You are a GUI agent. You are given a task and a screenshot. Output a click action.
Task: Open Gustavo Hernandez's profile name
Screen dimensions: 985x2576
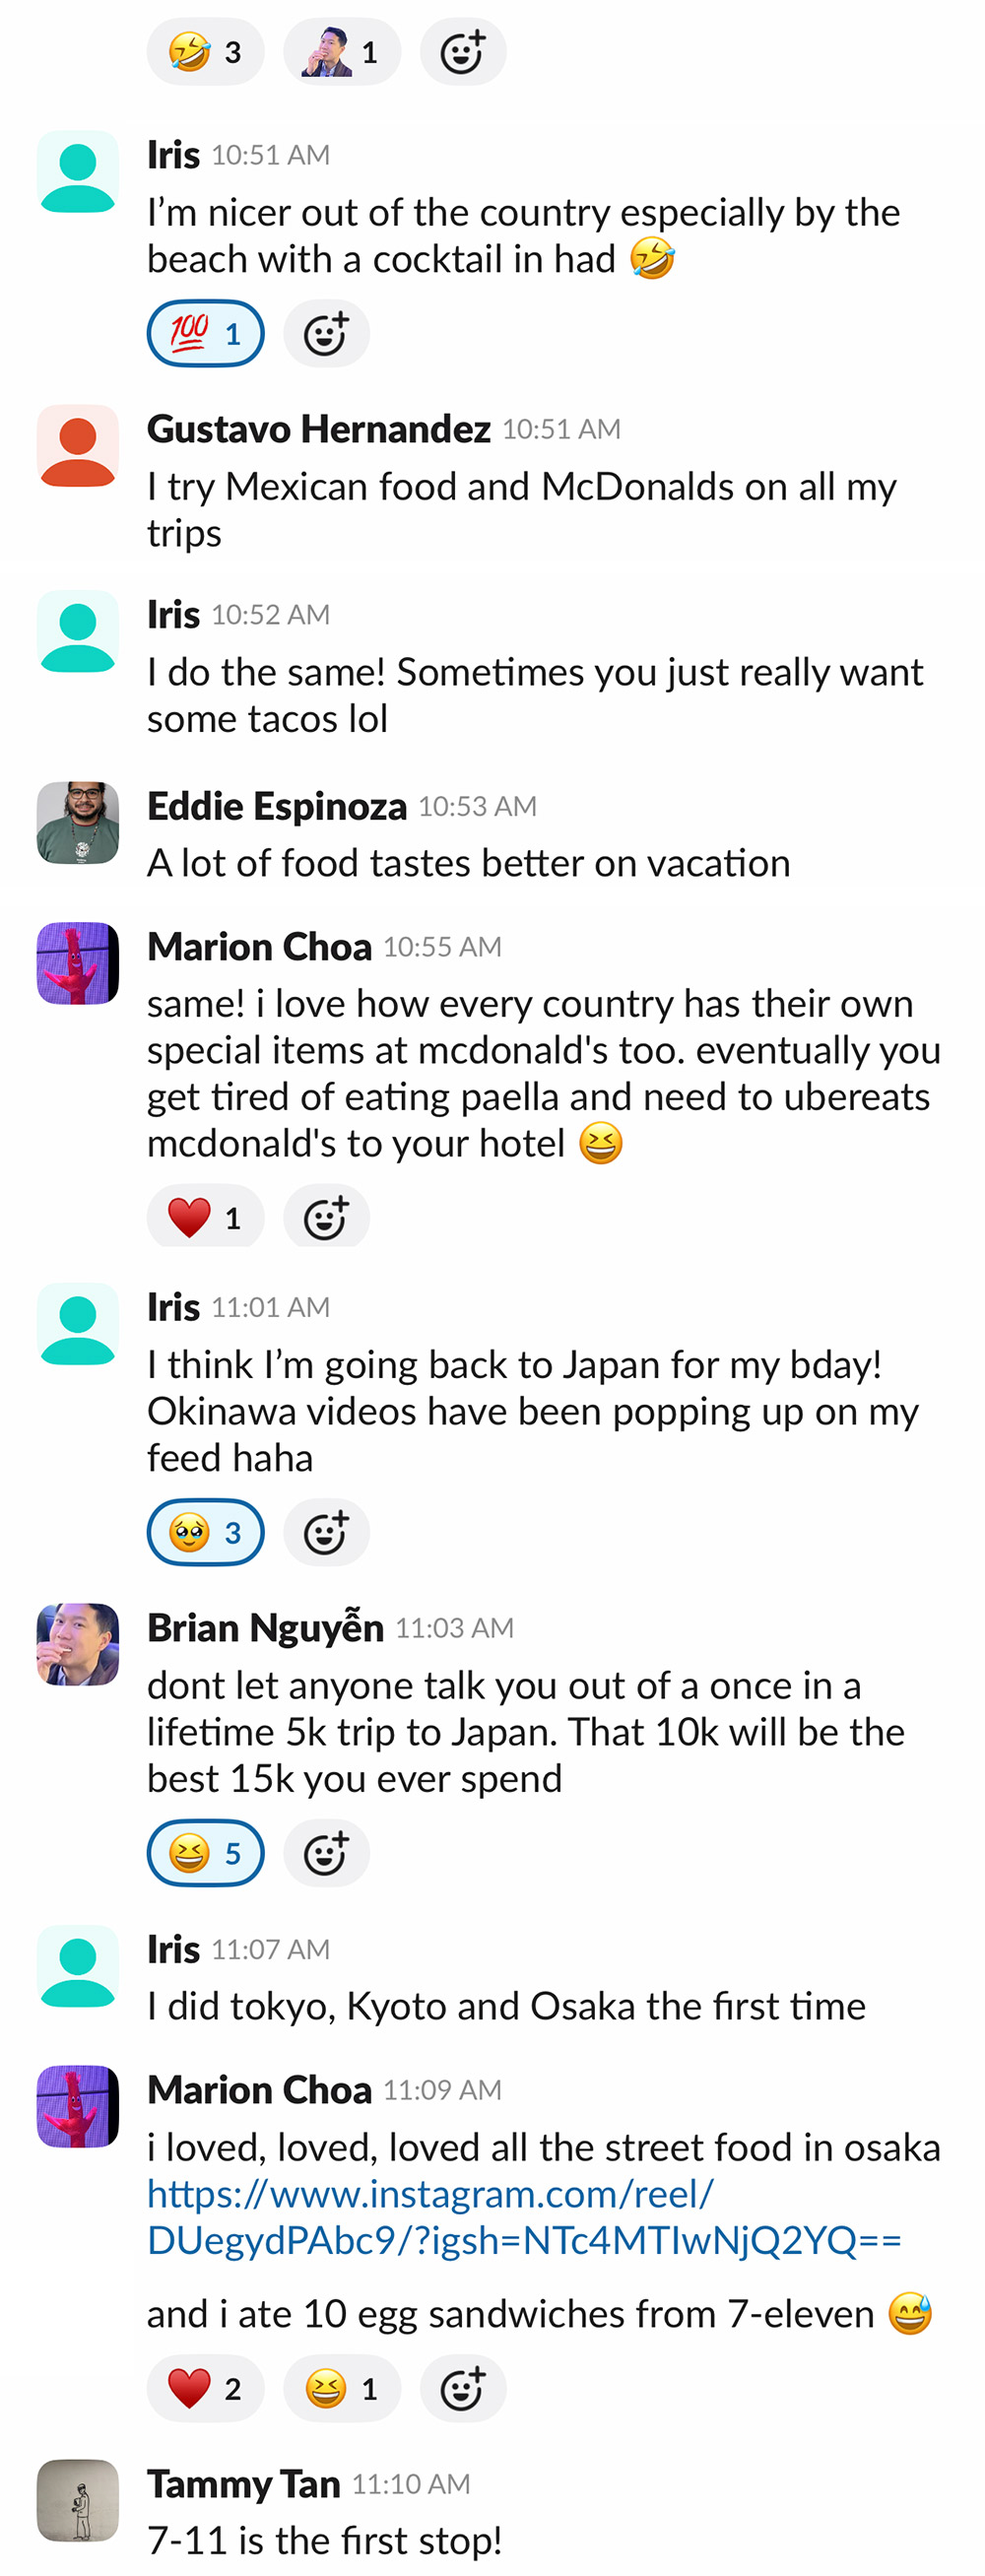pos(318,429)
